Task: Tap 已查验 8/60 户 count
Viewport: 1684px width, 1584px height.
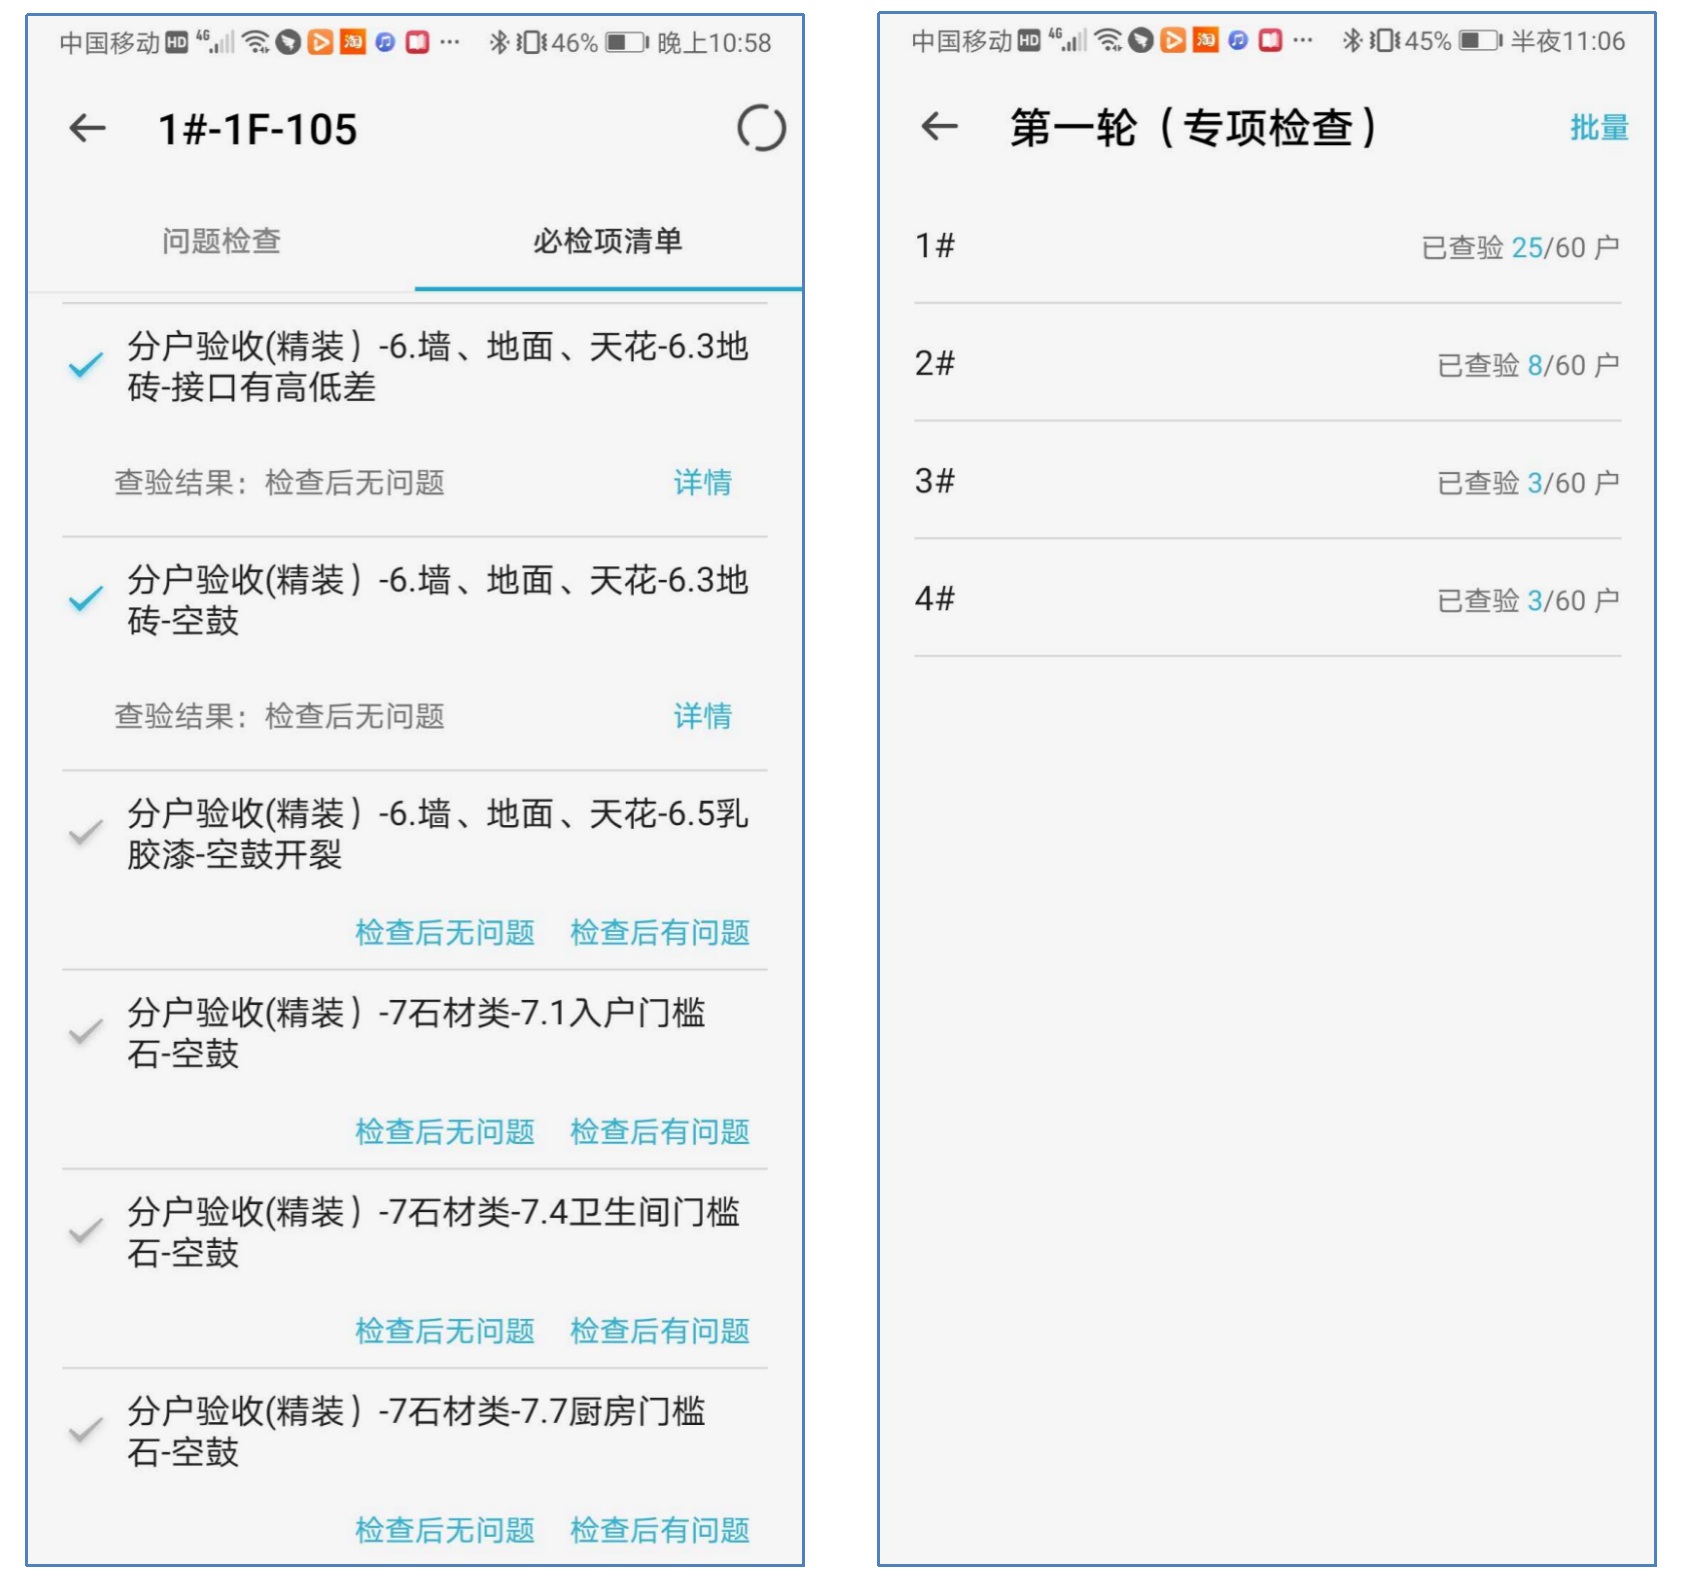Action: [1528, 366]
